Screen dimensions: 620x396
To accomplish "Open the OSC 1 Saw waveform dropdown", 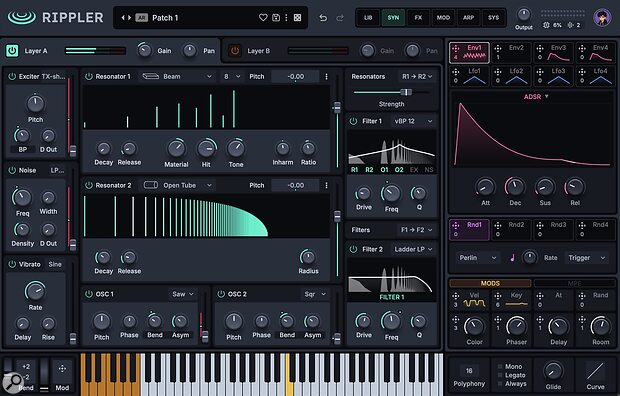I will (183, 294).
